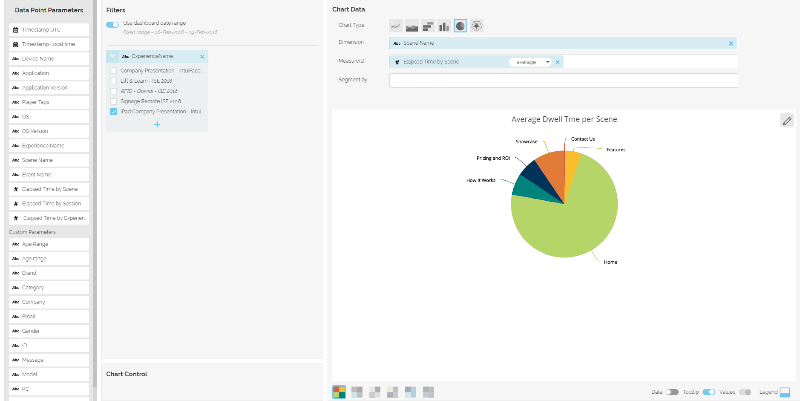Remove the ExperienceName filter

[x=202, y=57]
